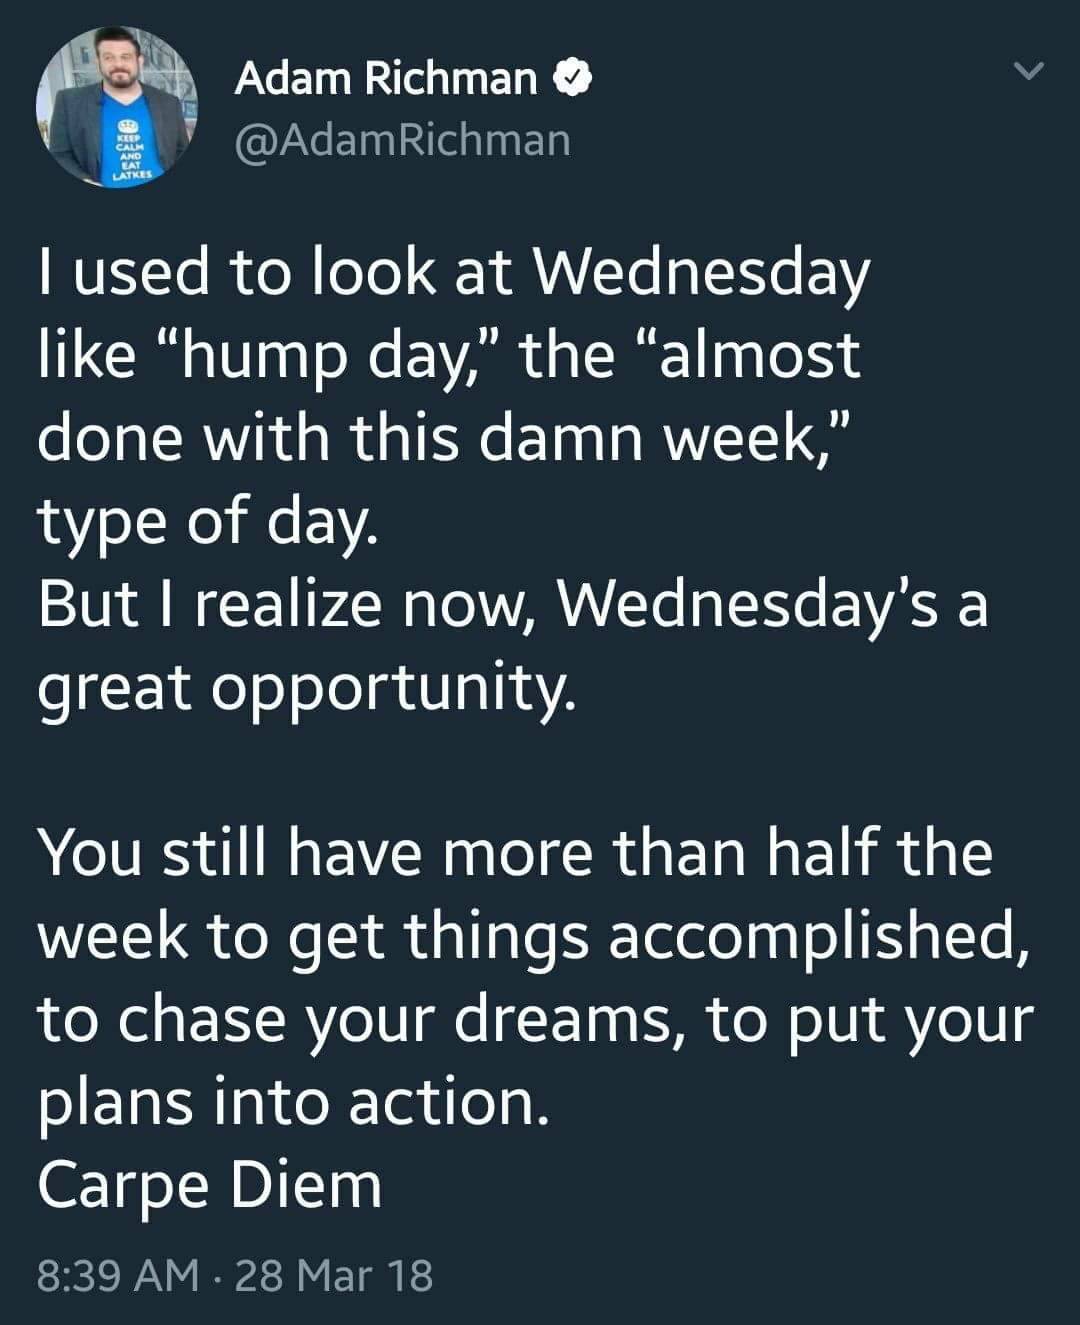The height and width of the screenshot is (1325, 1080).
Task: Open the @AdamRichman handle
Action: click(402, 140)
